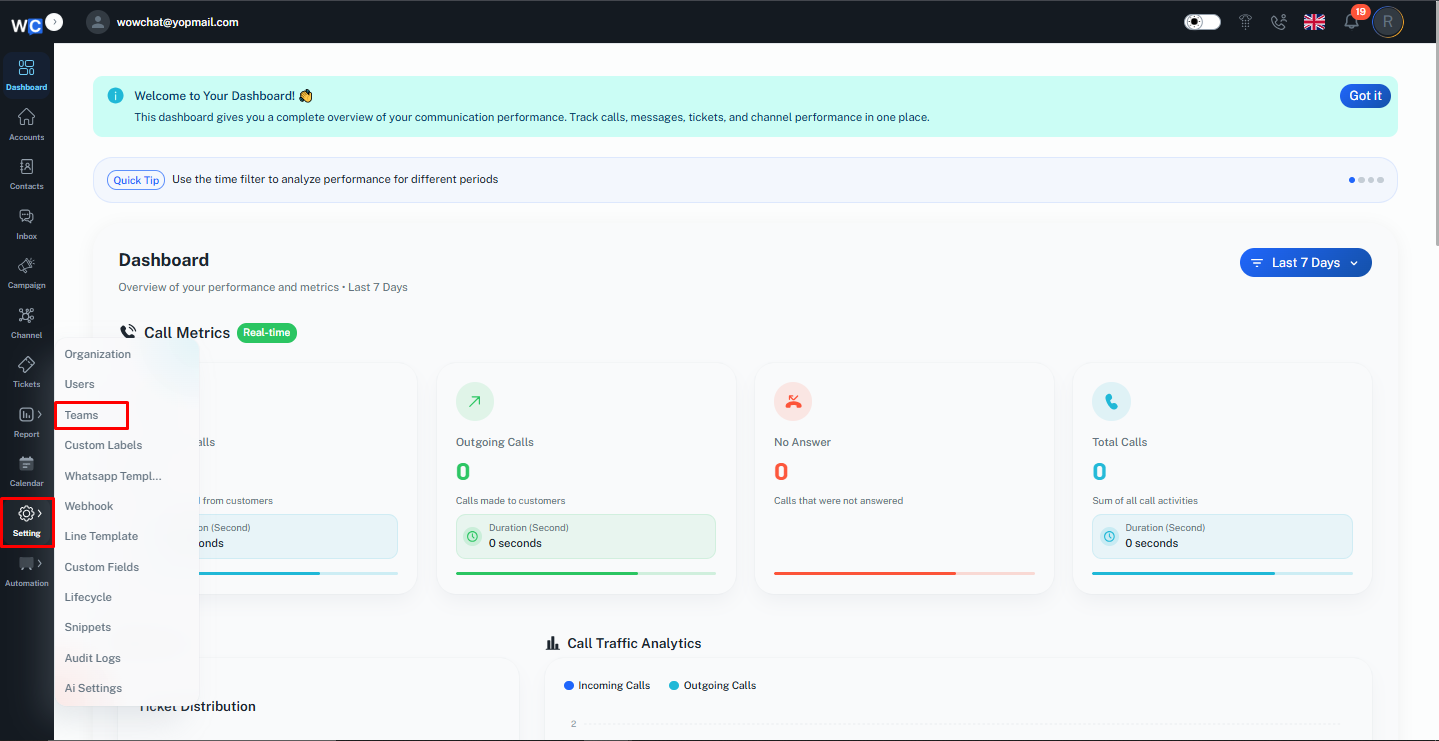Click the No Answer card title
The height and width of the screenshot is (741, 1439).
803,442
